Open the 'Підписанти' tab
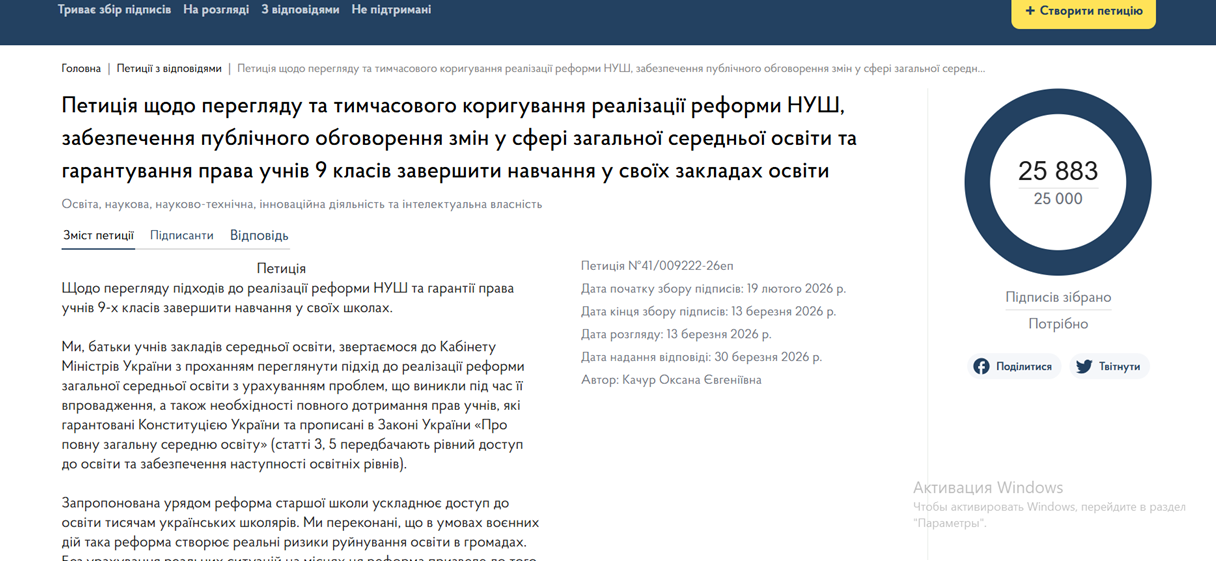The image size is (1216, 561). pos(181,236)
